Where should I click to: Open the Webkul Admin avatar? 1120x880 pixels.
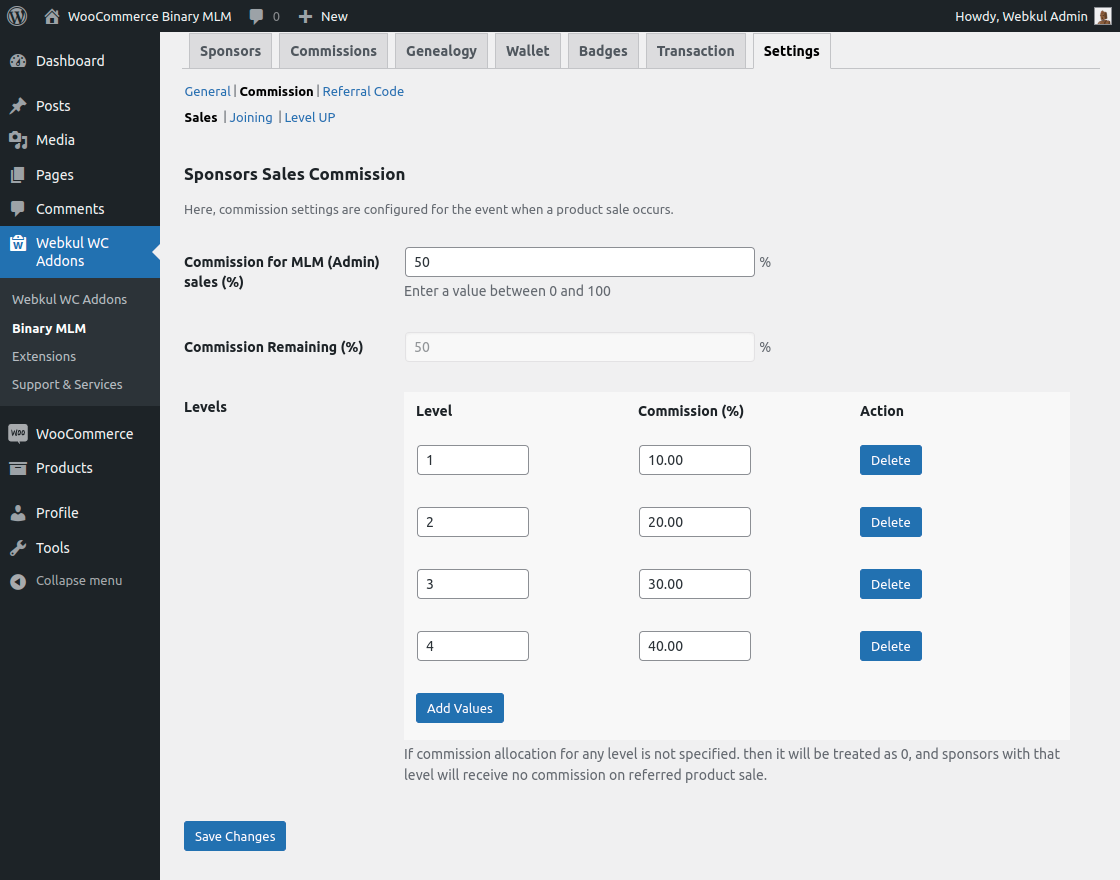tap(1103, 16)
